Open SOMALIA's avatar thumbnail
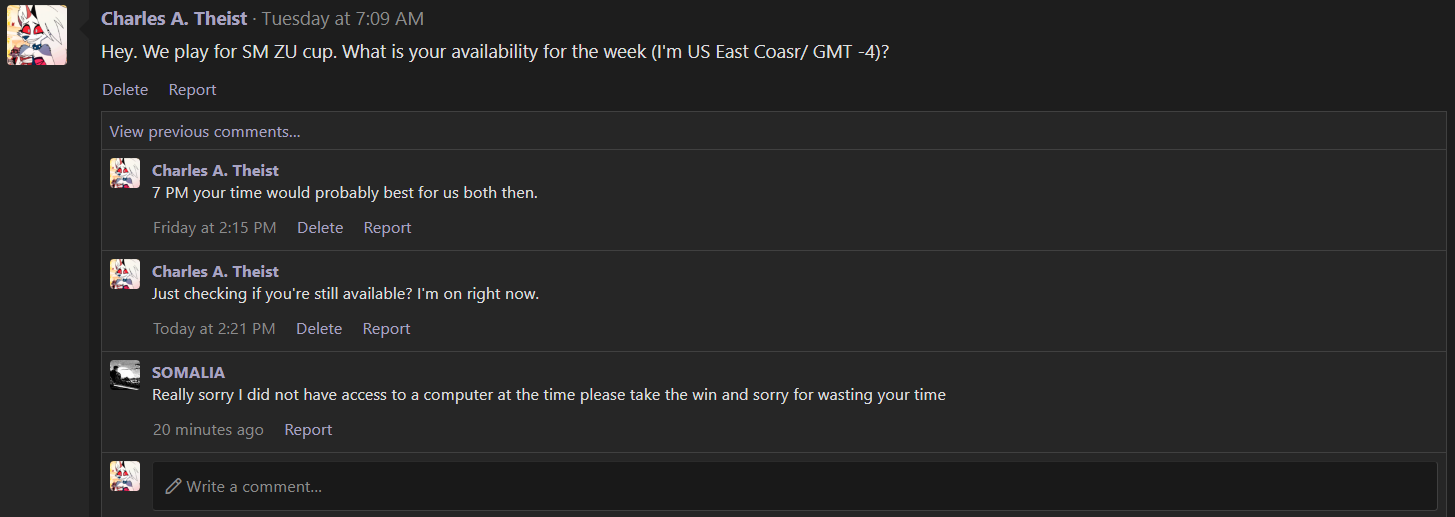Screen dimensions: 1455x517 pyautogui.click(x=125, y=375)
